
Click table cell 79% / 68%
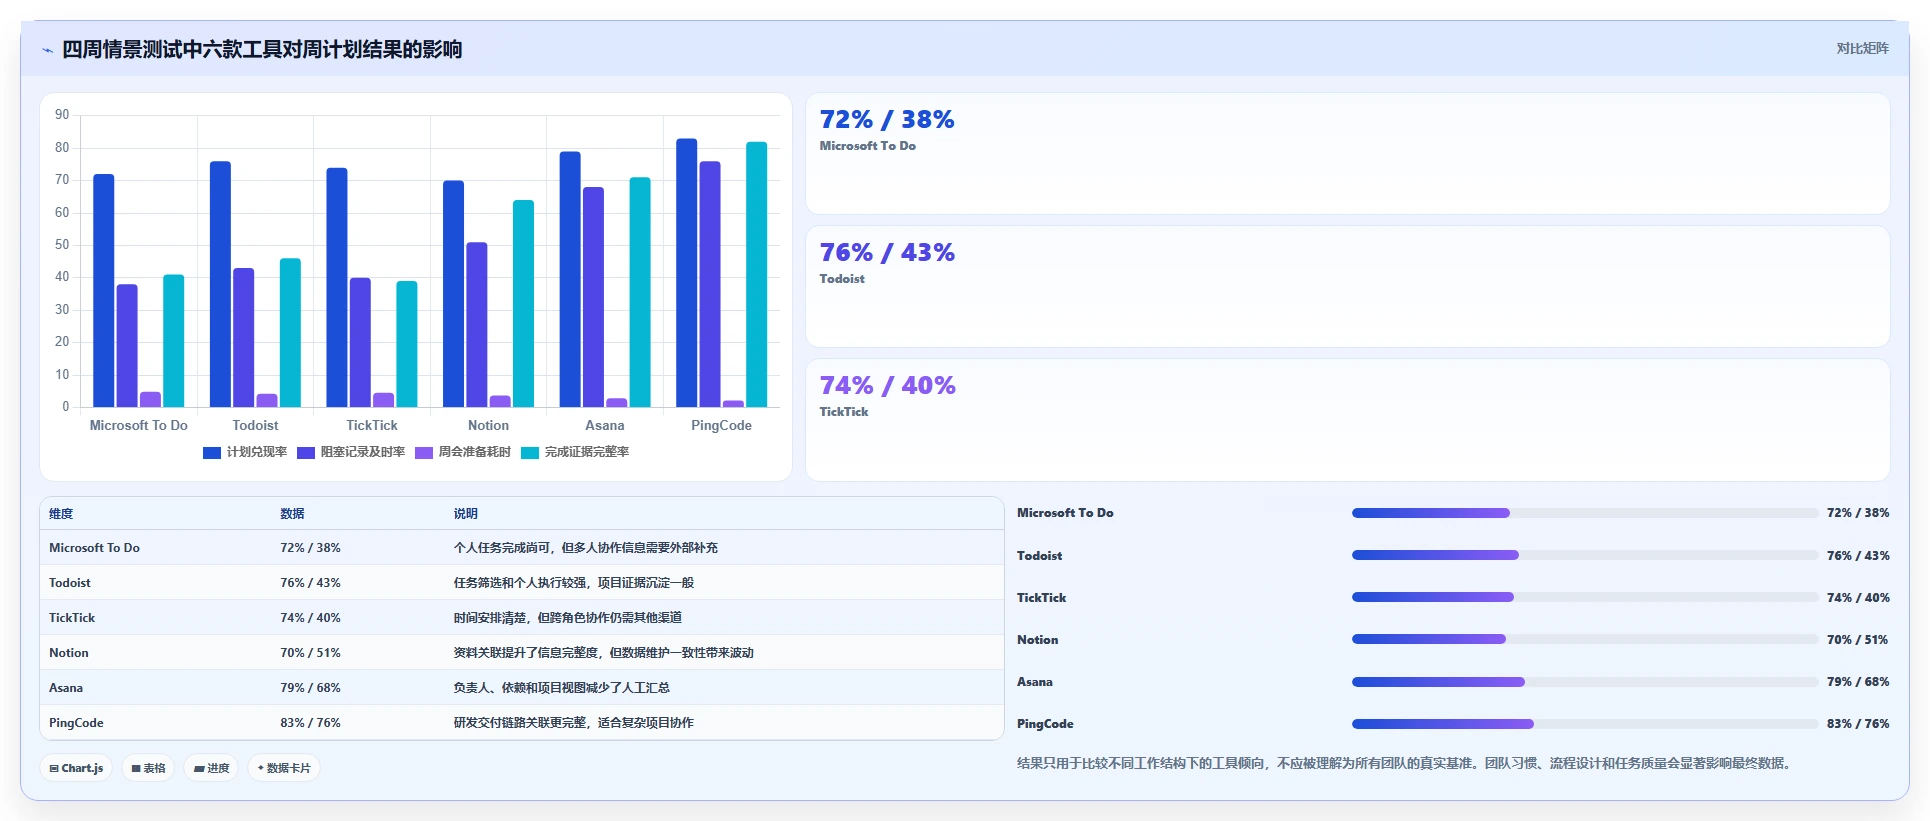pyautogui.click(x=310, y=688)
